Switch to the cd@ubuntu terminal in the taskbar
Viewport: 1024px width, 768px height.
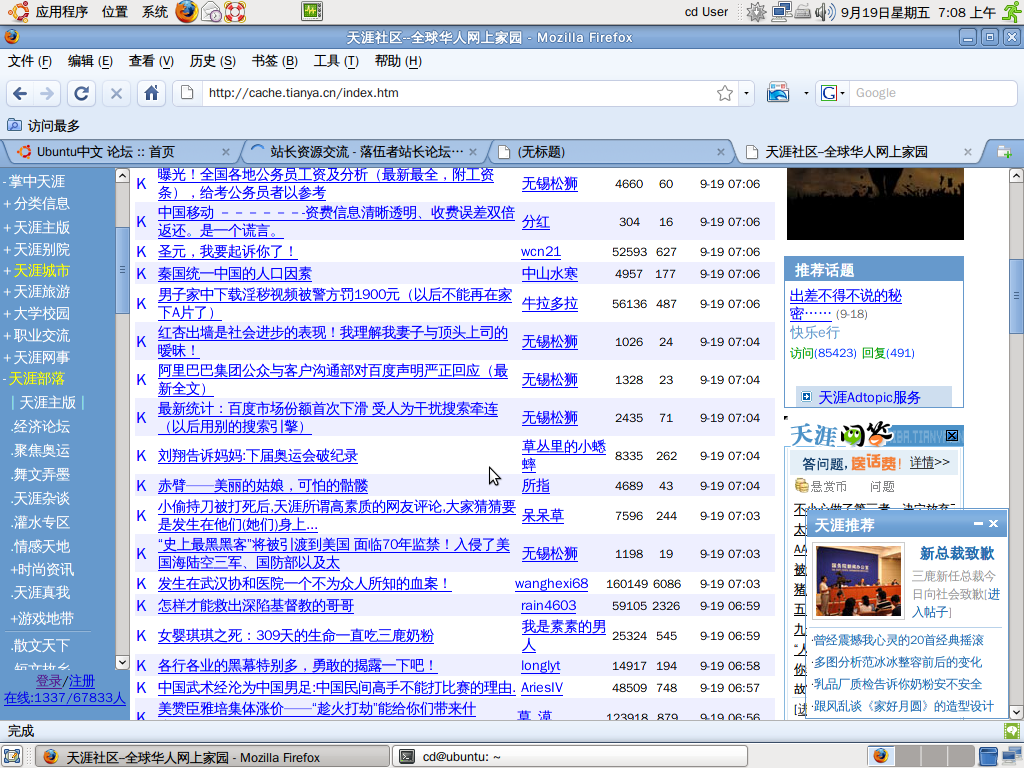coord(569,757)
